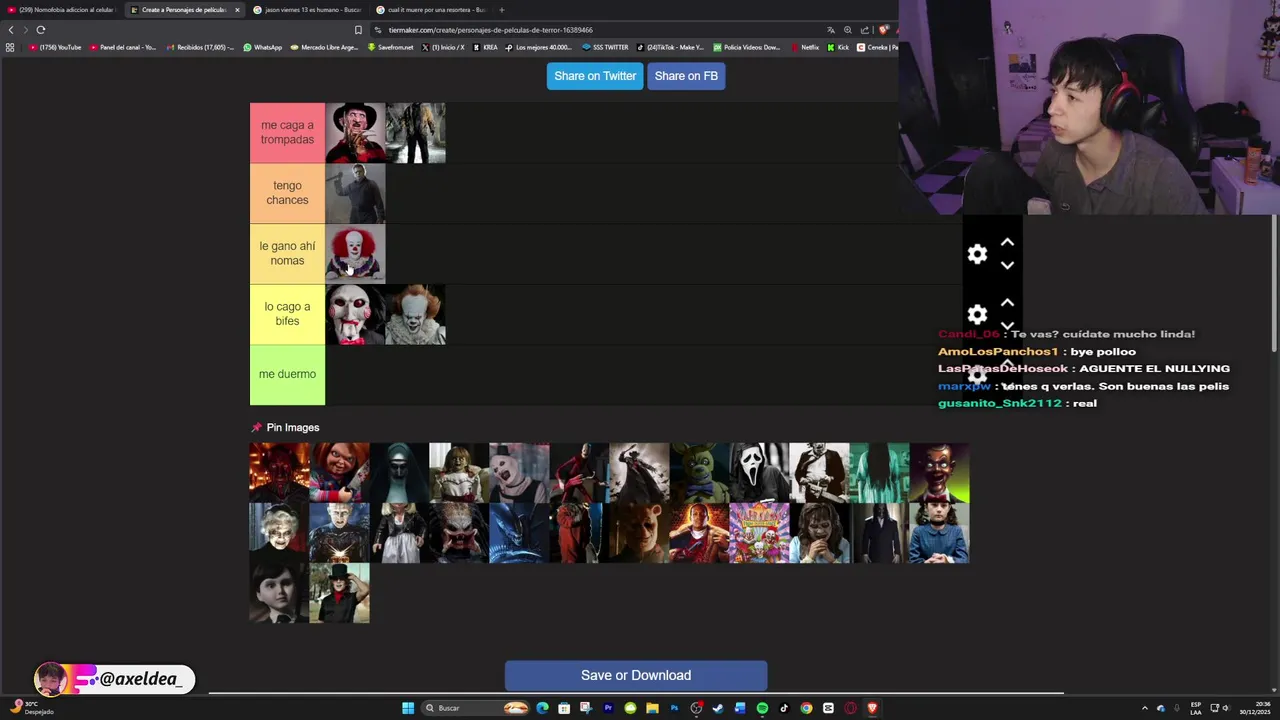Move 'lo cago a bifes' row up
Screen dimensions: 1280x720
click(1007, 302)
